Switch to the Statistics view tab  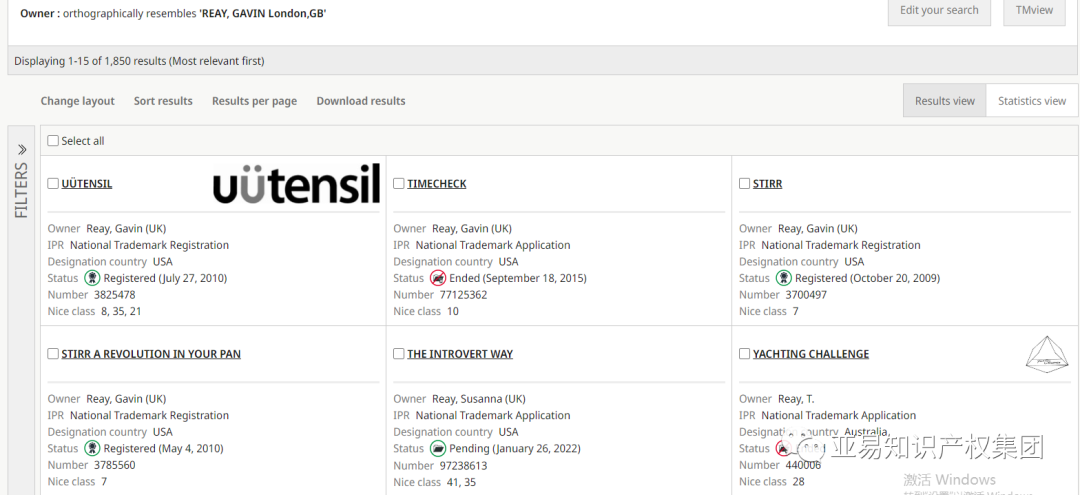pyautogui.click(x=1032, y=101)
